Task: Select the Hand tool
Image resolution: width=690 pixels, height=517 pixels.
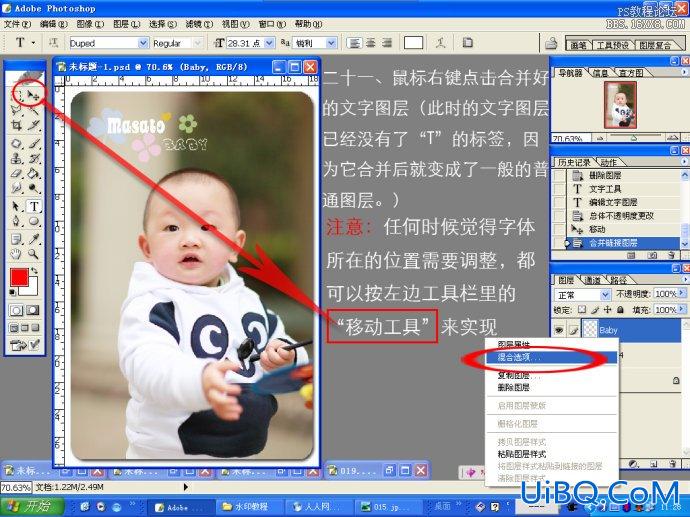Action: [17, 254]
